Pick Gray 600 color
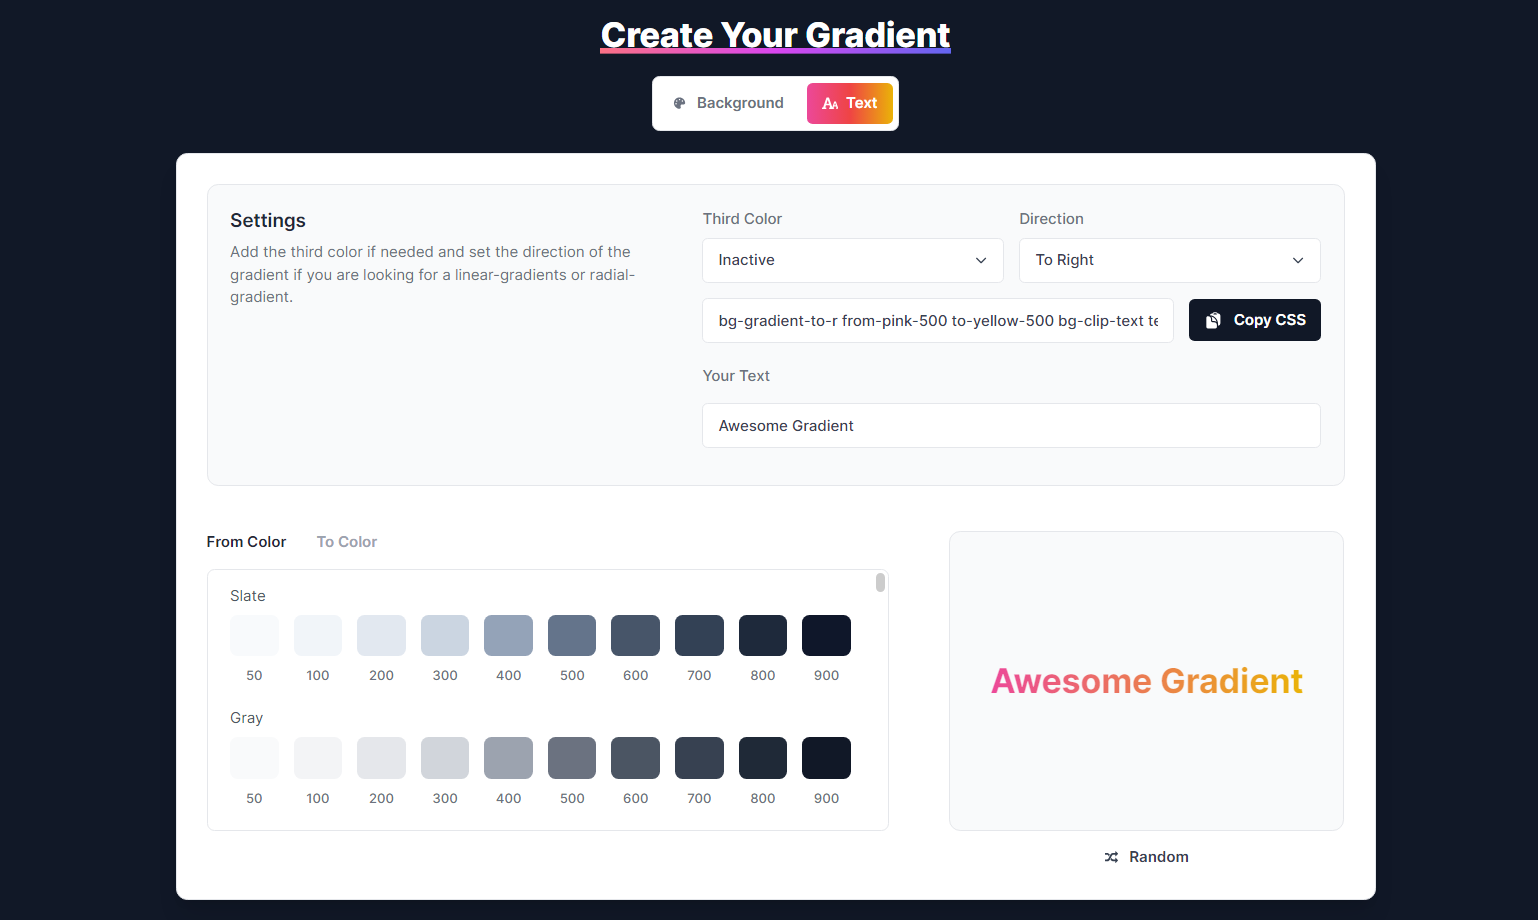 click(x=635, y=758)
